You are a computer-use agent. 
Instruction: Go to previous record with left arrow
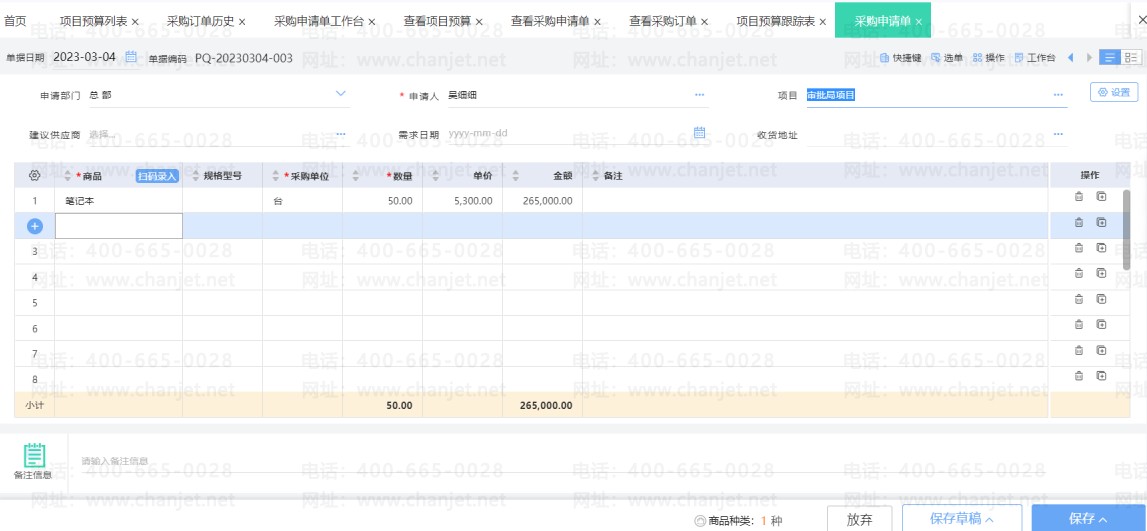[x=1070, y=58]
